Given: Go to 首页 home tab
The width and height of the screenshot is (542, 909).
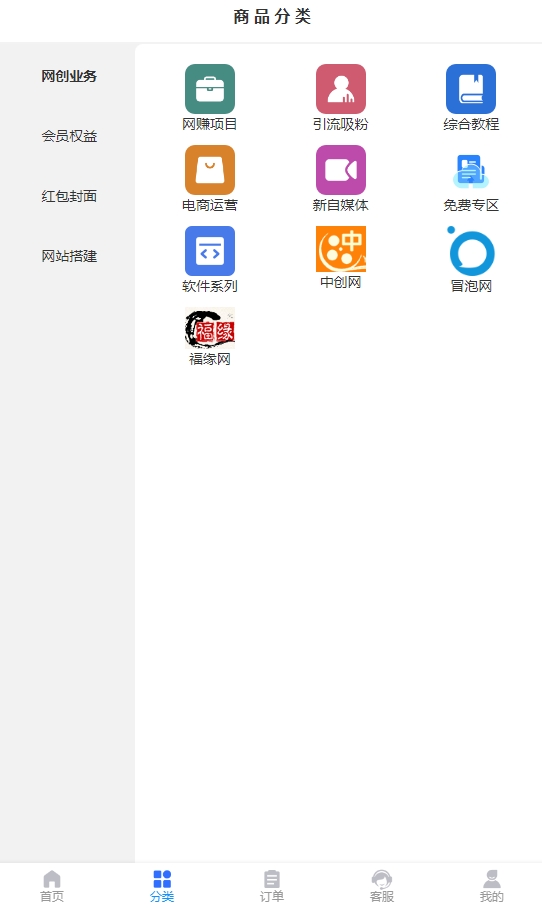Looking at the screenshot, I should [x=52, y=886].
